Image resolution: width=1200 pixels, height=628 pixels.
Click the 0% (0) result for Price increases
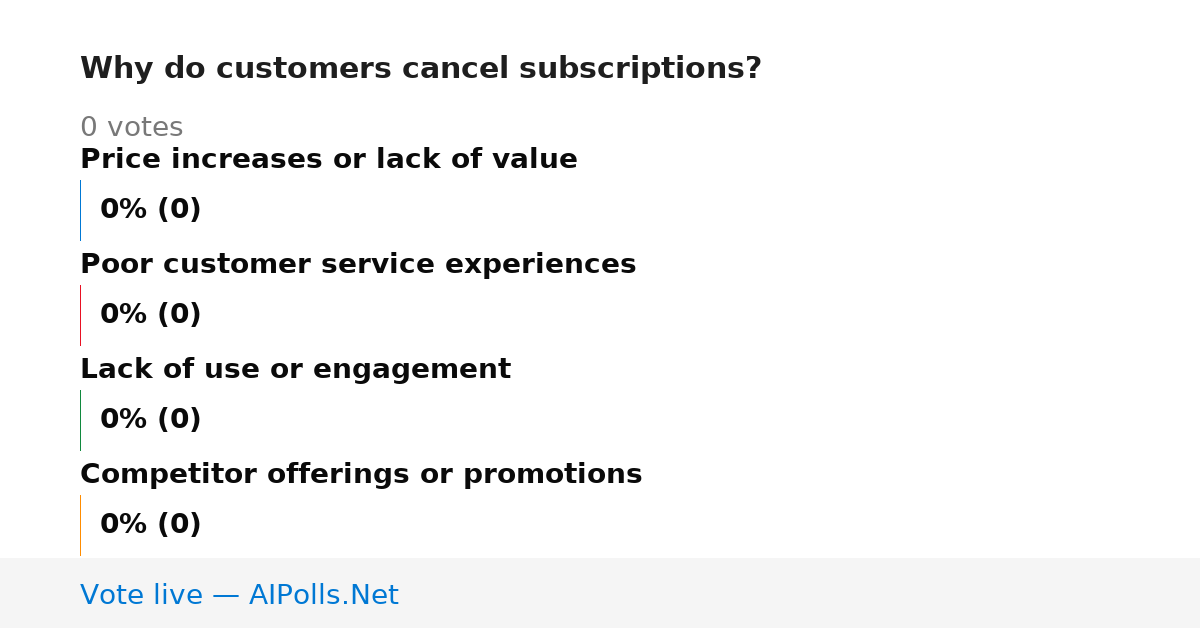pos(150,210)
